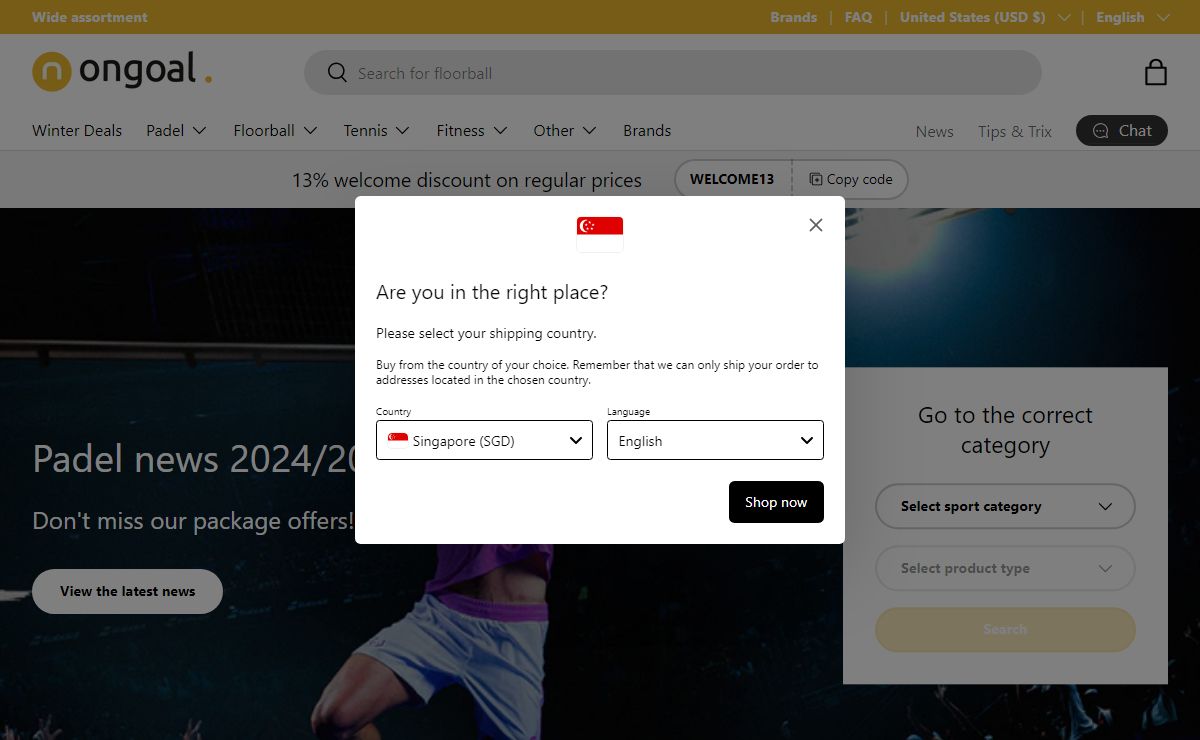Click View the latest news button
The image size is (1200, 740).
click(x=127, y=591)
